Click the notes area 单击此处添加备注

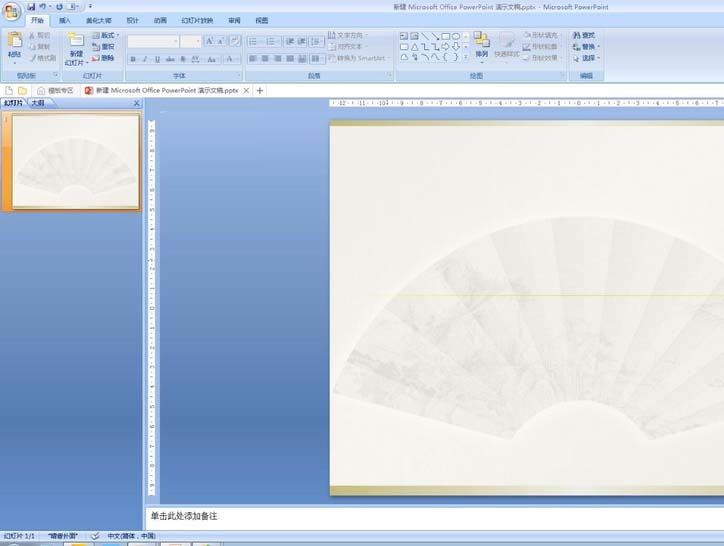click(184, 516)
